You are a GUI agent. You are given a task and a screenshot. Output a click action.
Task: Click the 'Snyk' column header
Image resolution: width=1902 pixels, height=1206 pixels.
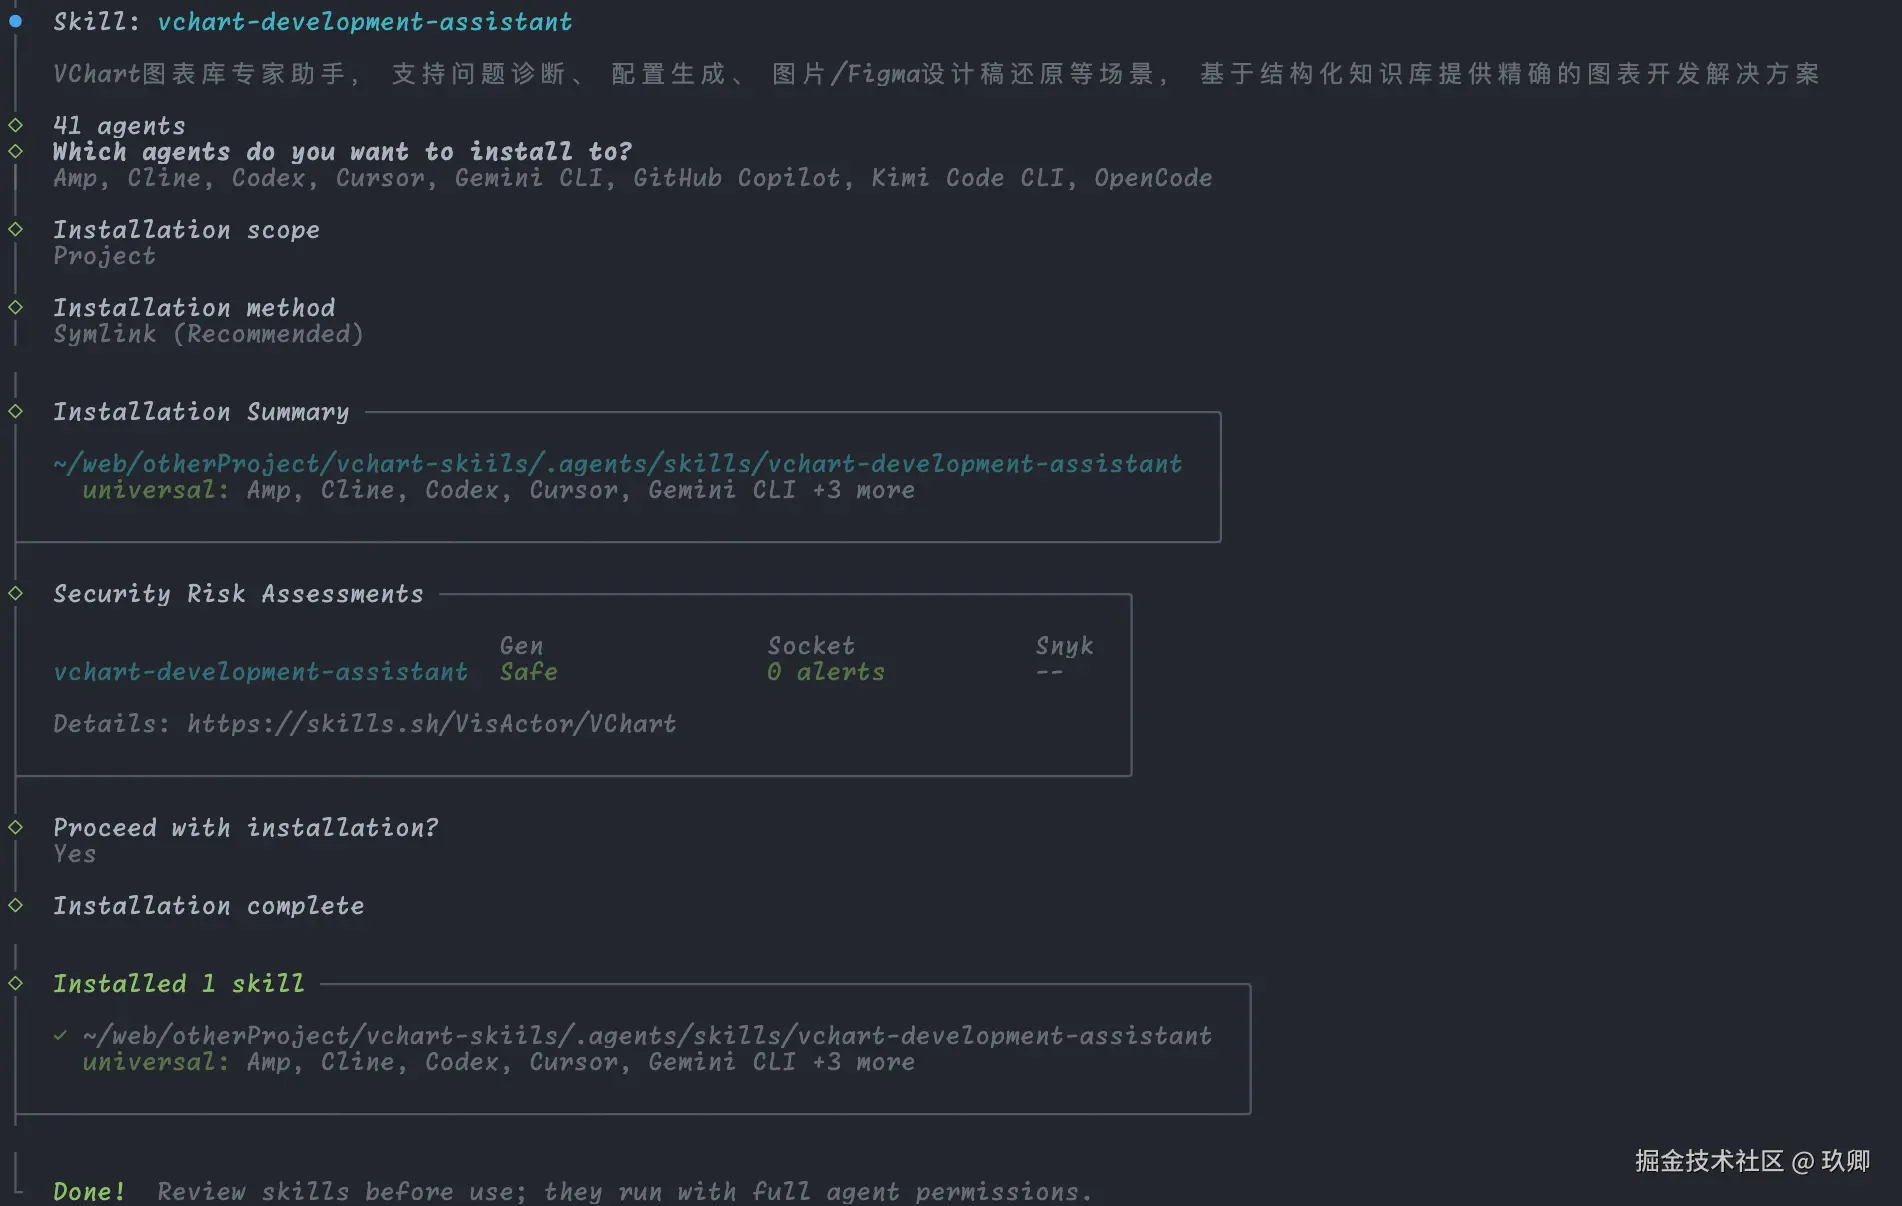[x=1064, y=646]
